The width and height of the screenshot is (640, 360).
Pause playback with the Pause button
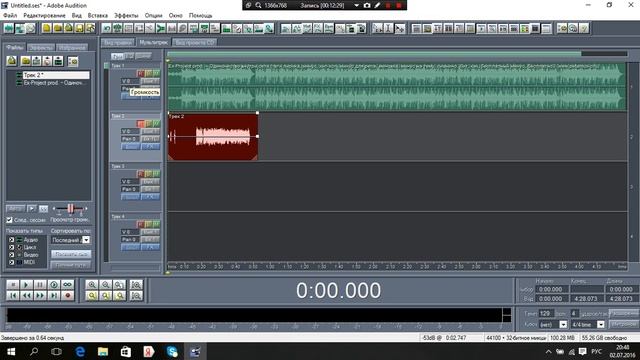coord(40,284)
